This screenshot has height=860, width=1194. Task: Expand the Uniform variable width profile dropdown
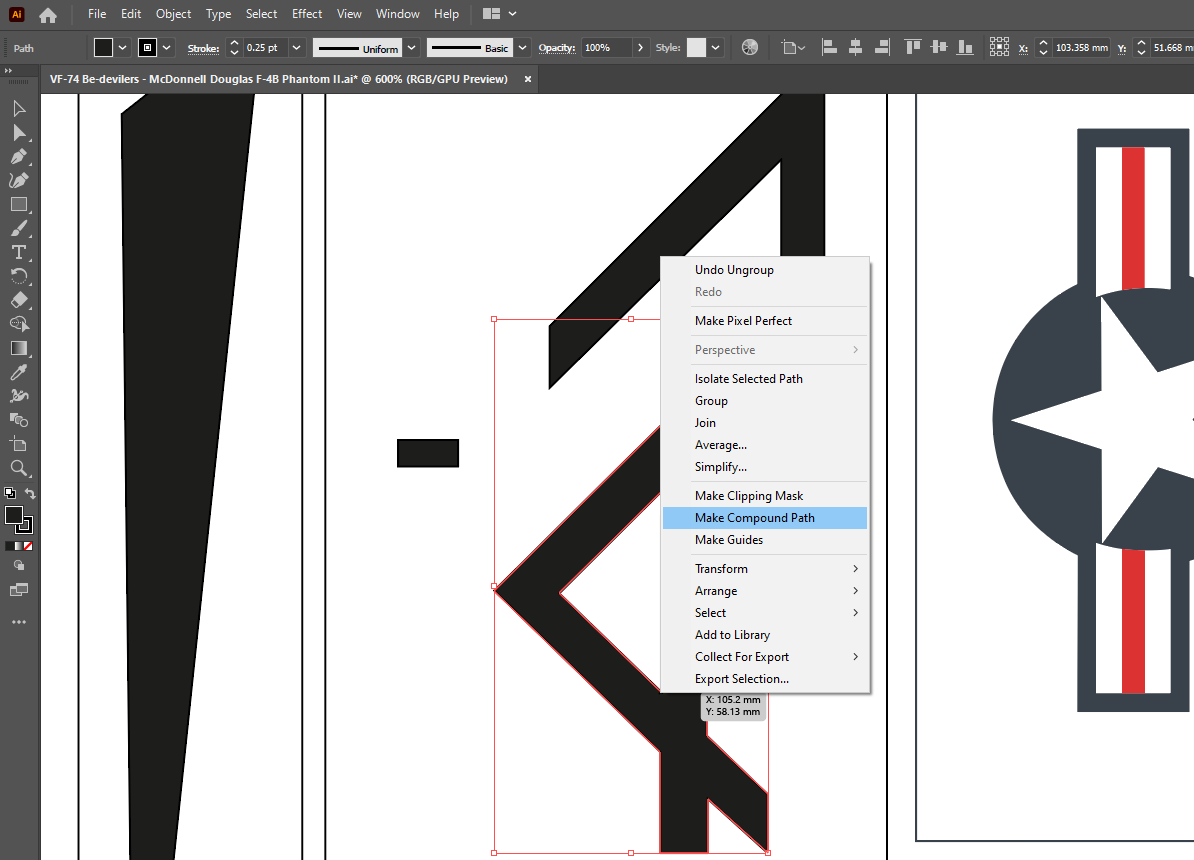(411, 48)
